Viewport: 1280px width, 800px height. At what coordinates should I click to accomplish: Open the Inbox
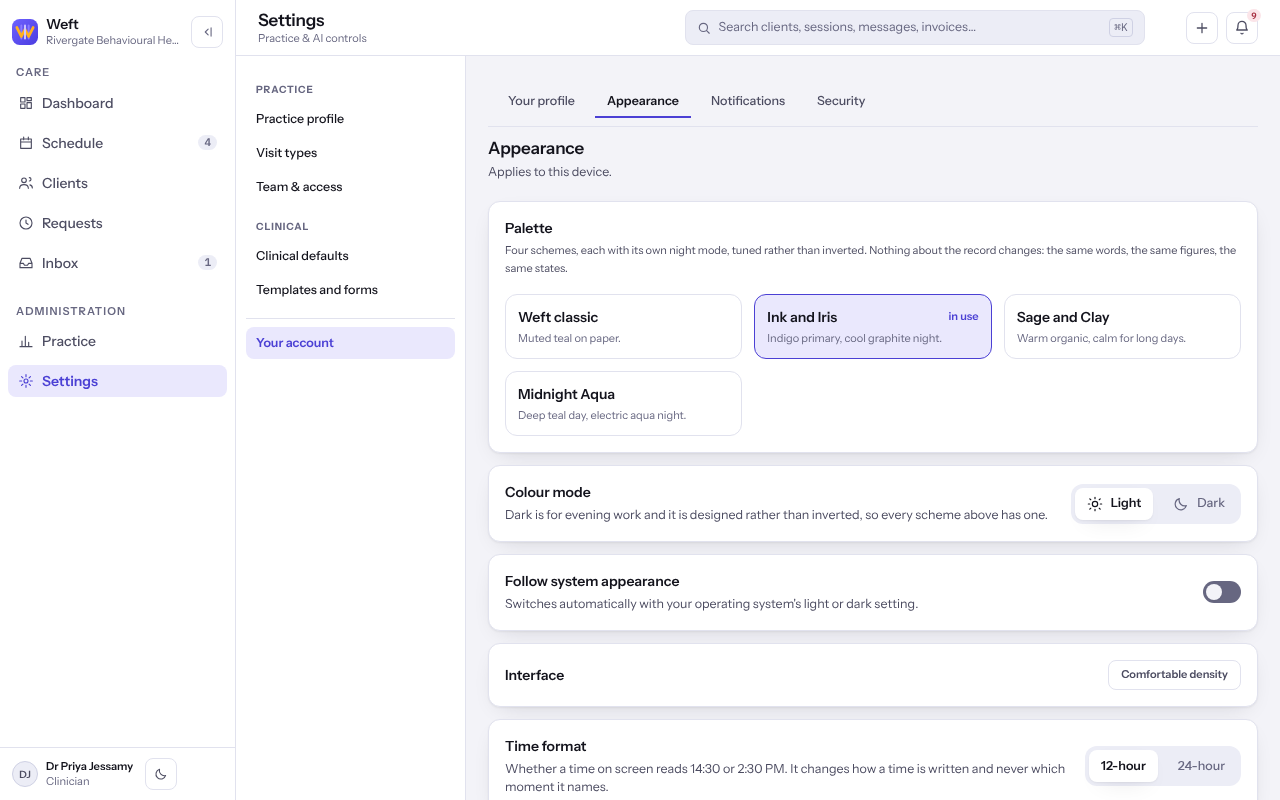[x=118, y=263]
